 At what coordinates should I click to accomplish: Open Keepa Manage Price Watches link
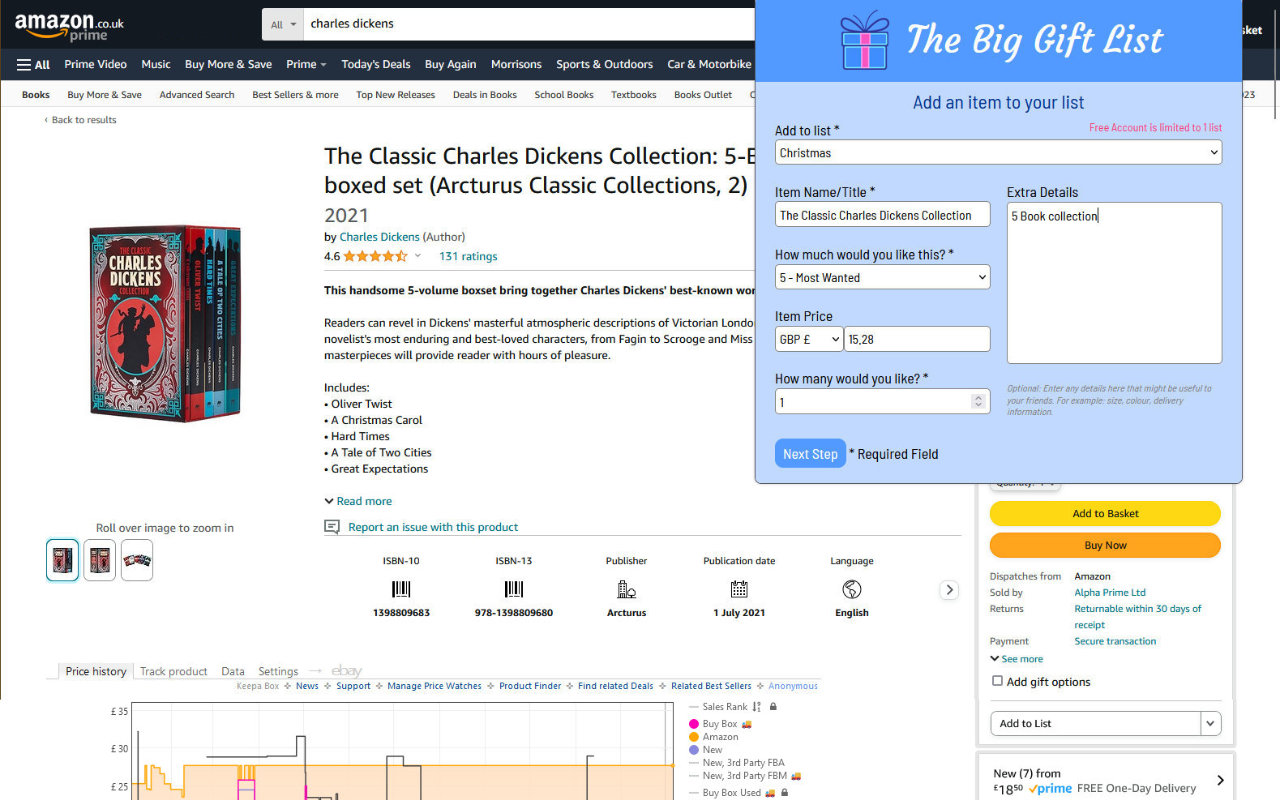(x=434, y=686)
